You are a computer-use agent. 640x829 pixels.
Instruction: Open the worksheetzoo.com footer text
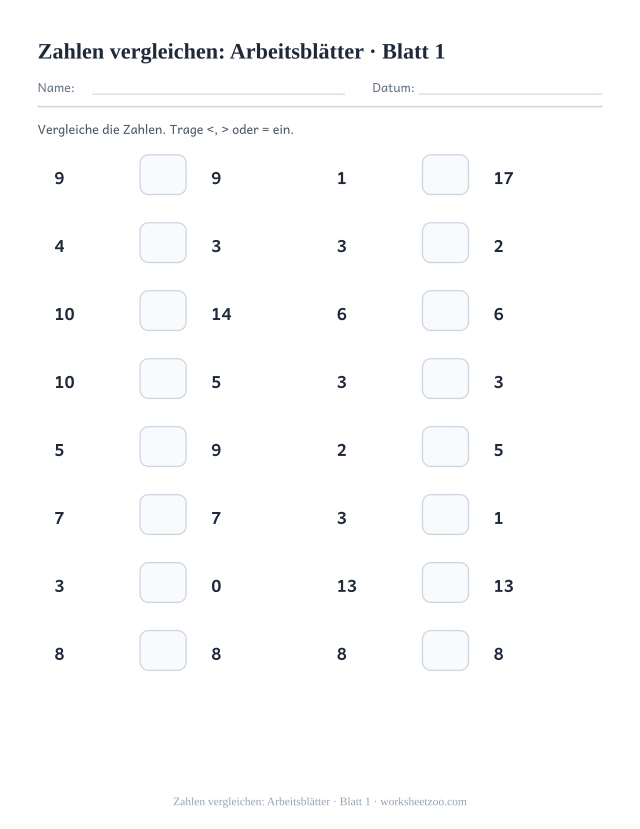click(x=423, y=802)
